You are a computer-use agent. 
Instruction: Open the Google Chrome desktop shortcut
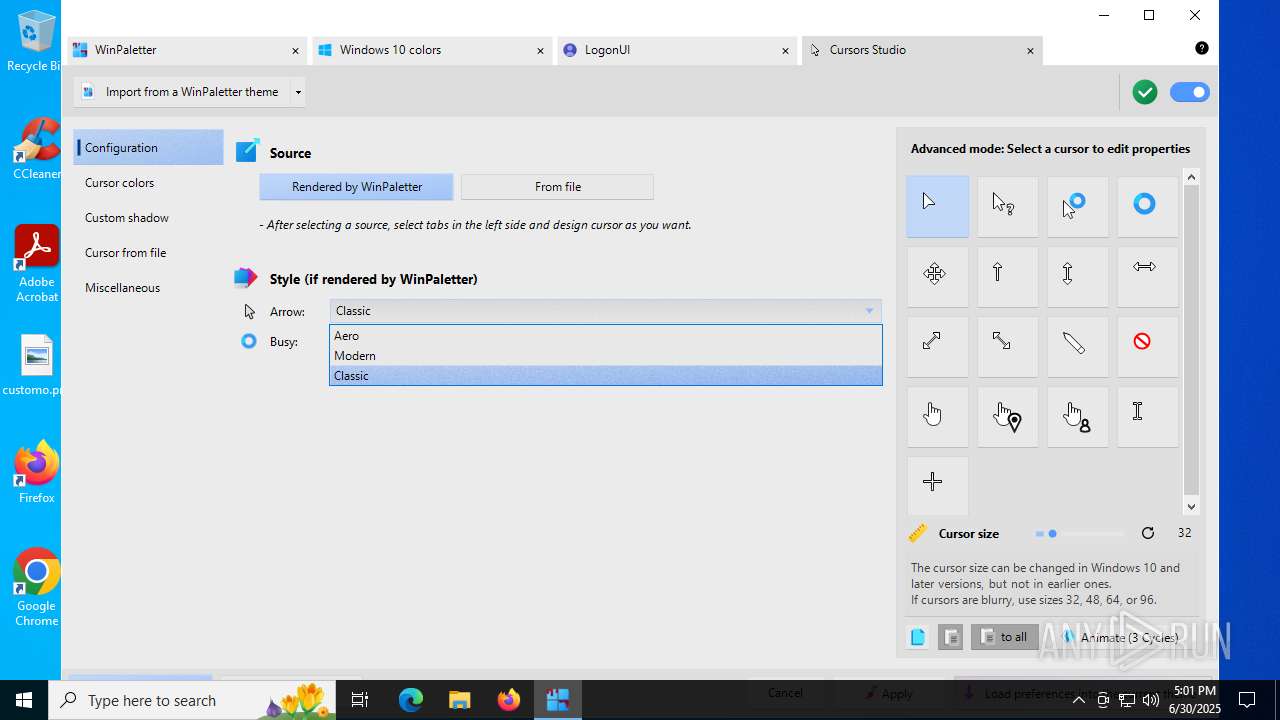pos(36,588)
